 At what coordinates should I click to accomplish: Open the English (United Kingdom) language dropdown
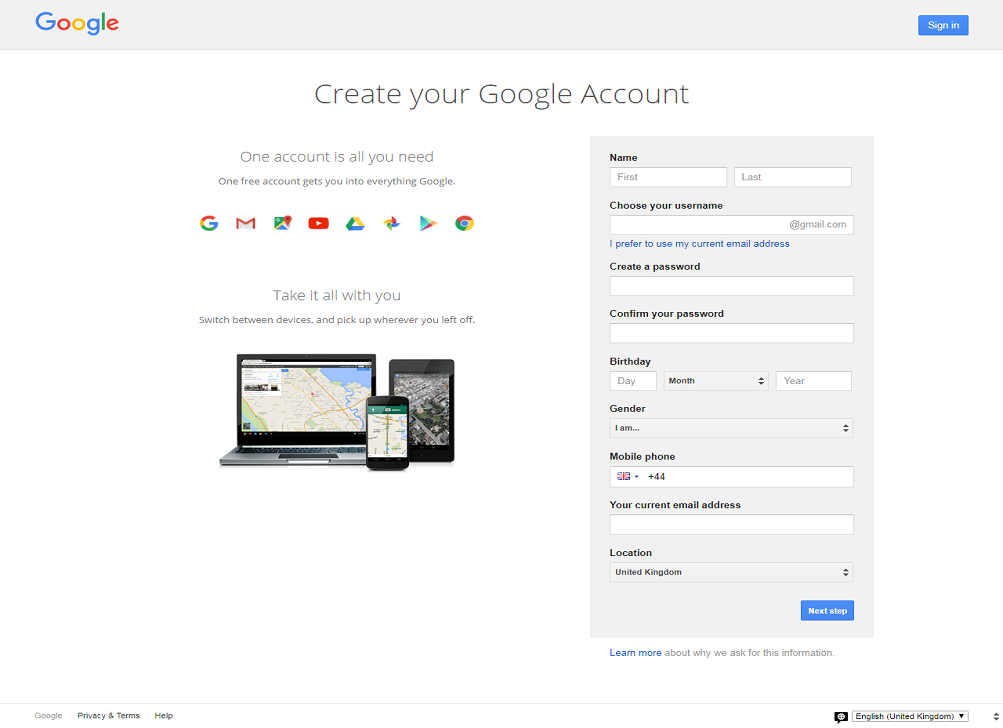tap(910, 716)
